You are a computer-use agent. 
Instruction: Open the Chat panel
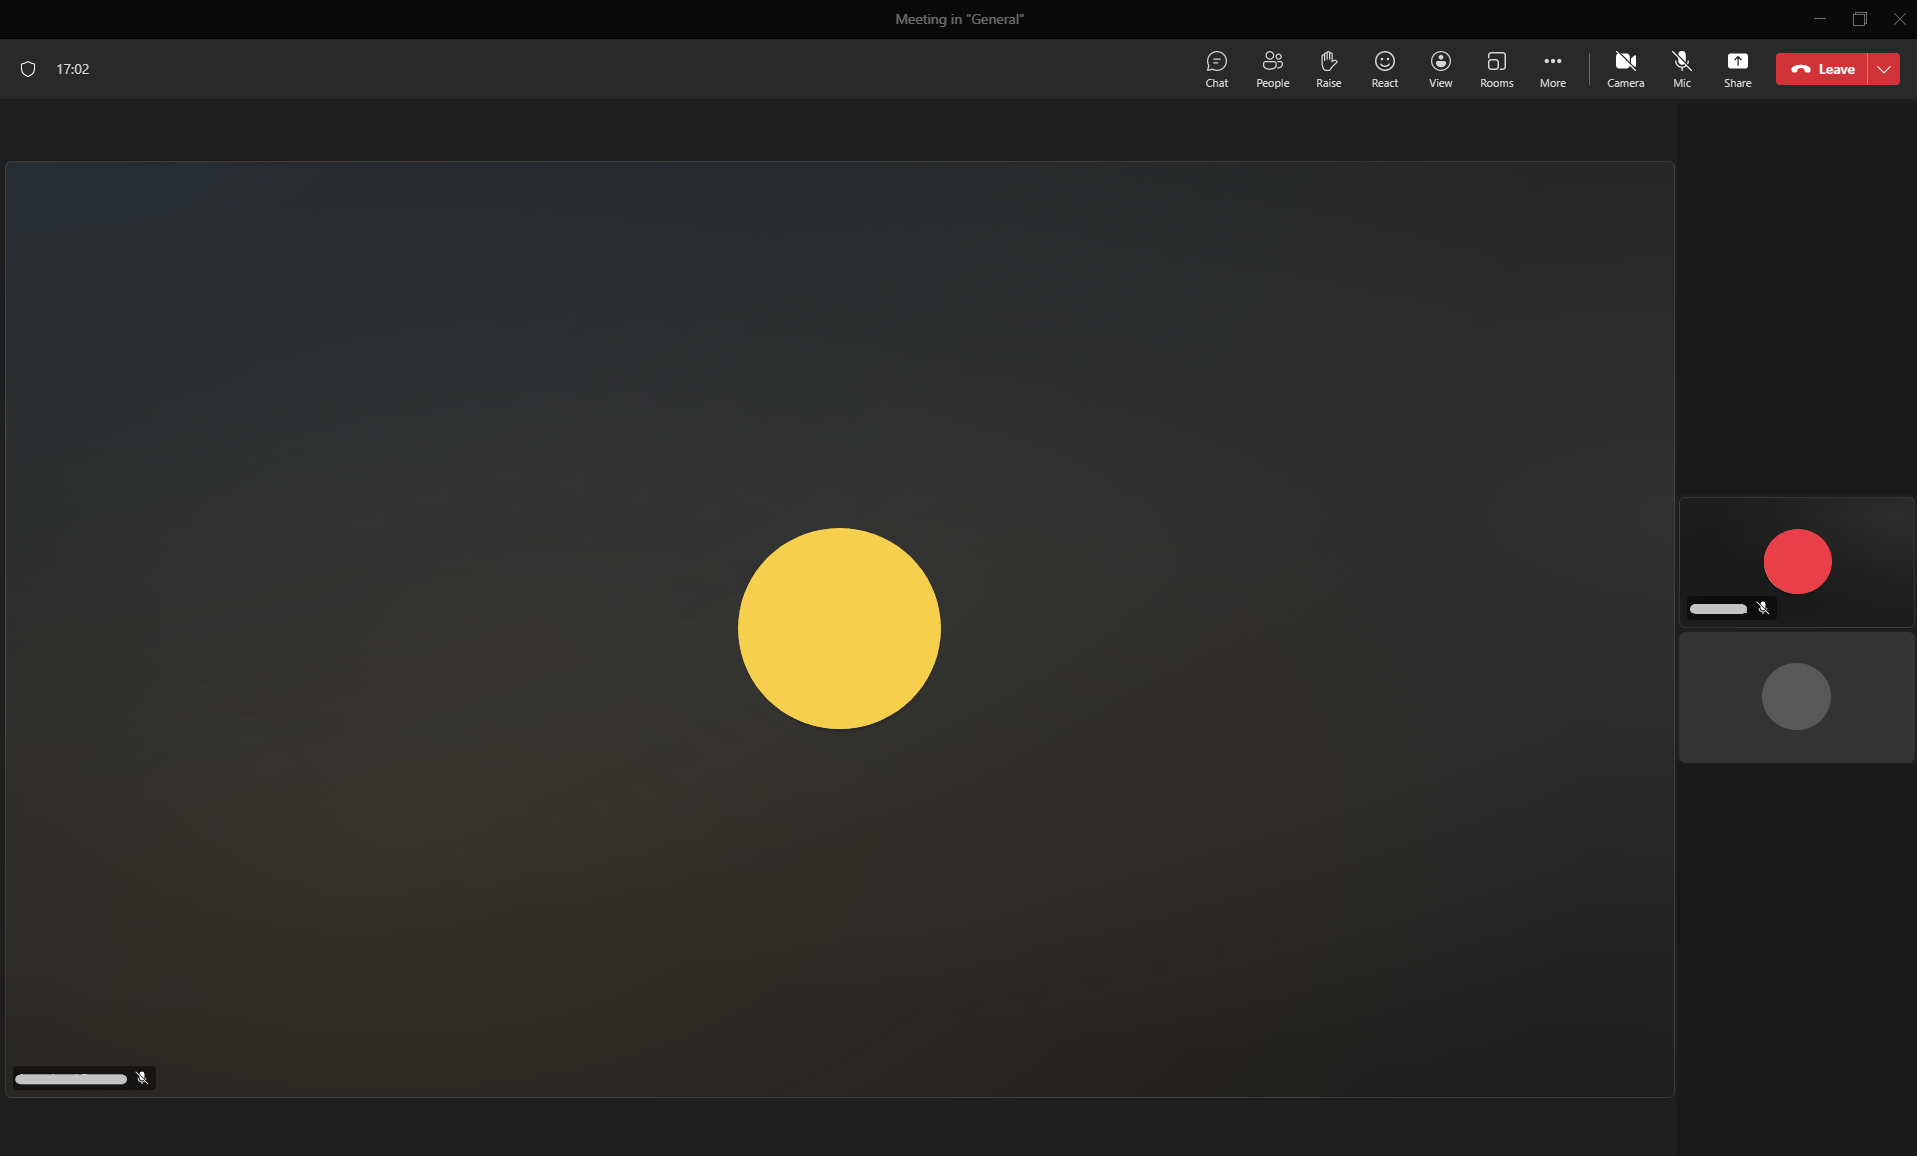(1216, 69)
